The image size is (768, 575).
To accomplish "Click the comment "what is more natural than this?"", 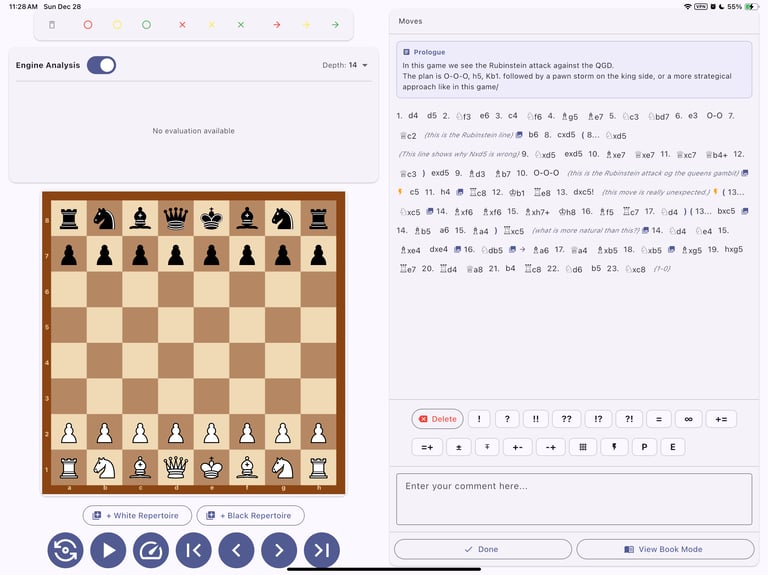I will pyautogui.click(x=586, y=230).
